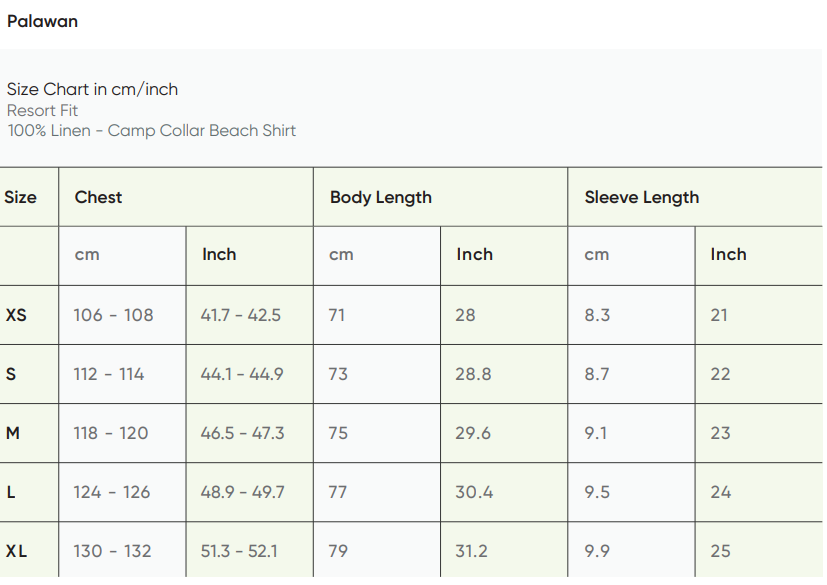Select the chest inch cell '44.1 - 44.9'
The width and height of the screenshot is (827, 585).
click(242, 374)
